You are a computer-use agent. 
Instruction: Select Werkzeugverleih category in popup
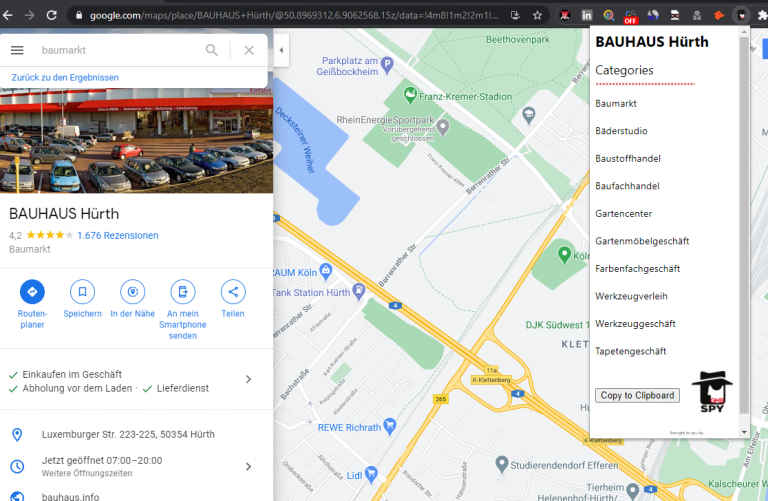pos(631,296)
